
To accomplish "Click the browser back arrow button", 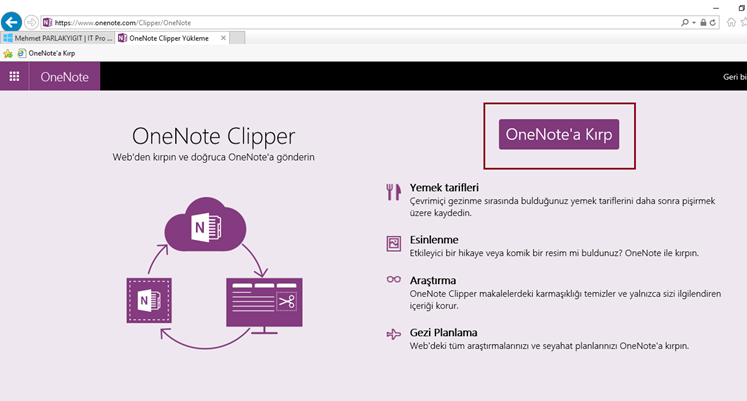I will 13,21.
